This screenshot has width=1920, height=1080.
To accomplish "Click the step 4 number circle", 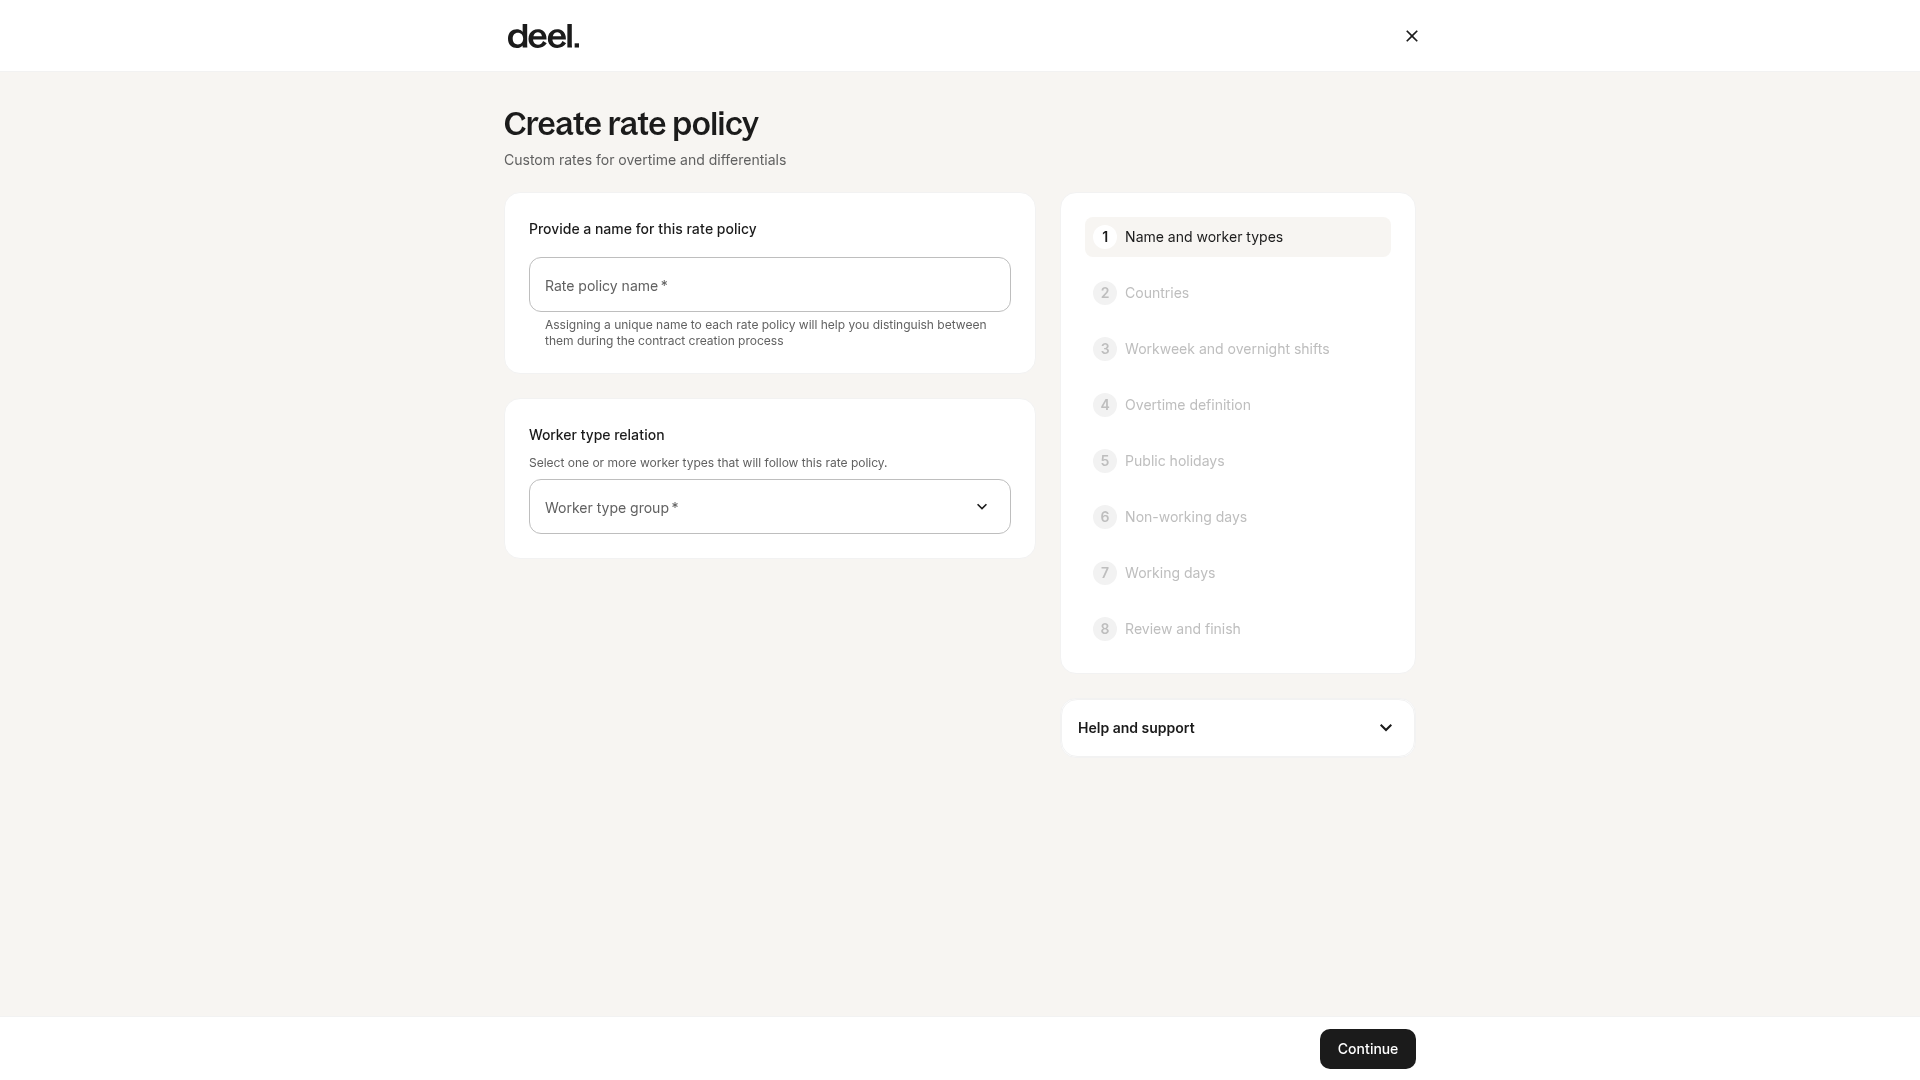I will pyautogui.click(x=1104, y=405).
